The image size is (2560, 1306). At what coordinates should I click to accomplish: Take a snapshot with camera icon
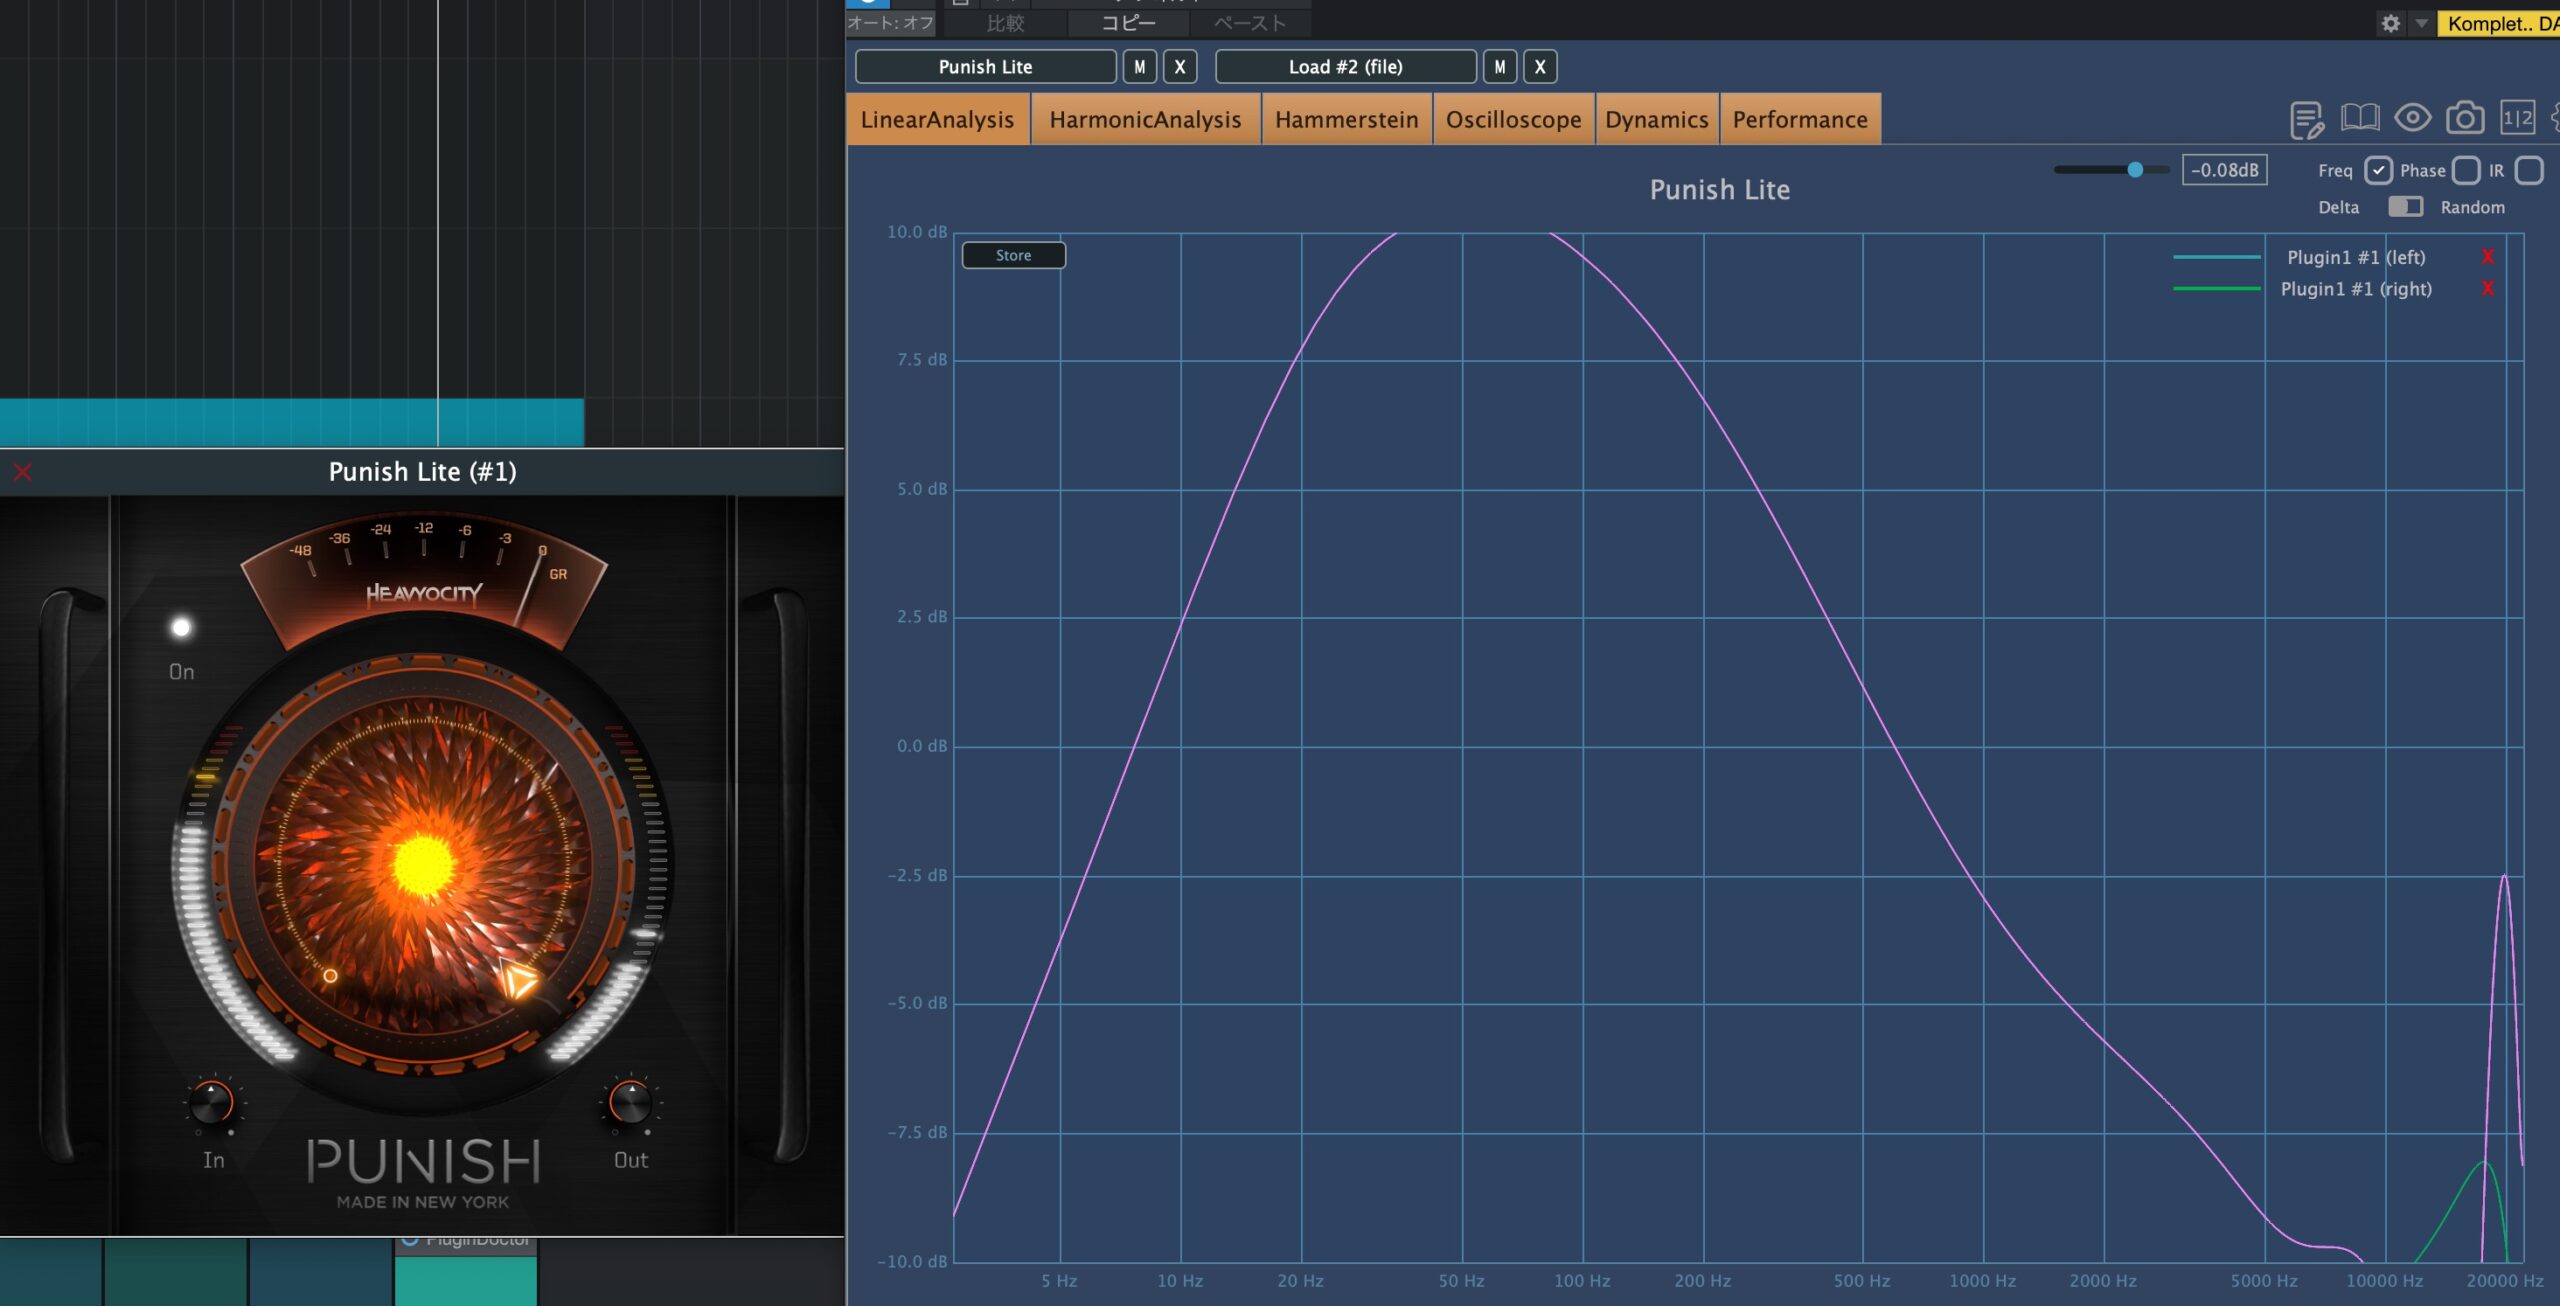click(2465, 118)
